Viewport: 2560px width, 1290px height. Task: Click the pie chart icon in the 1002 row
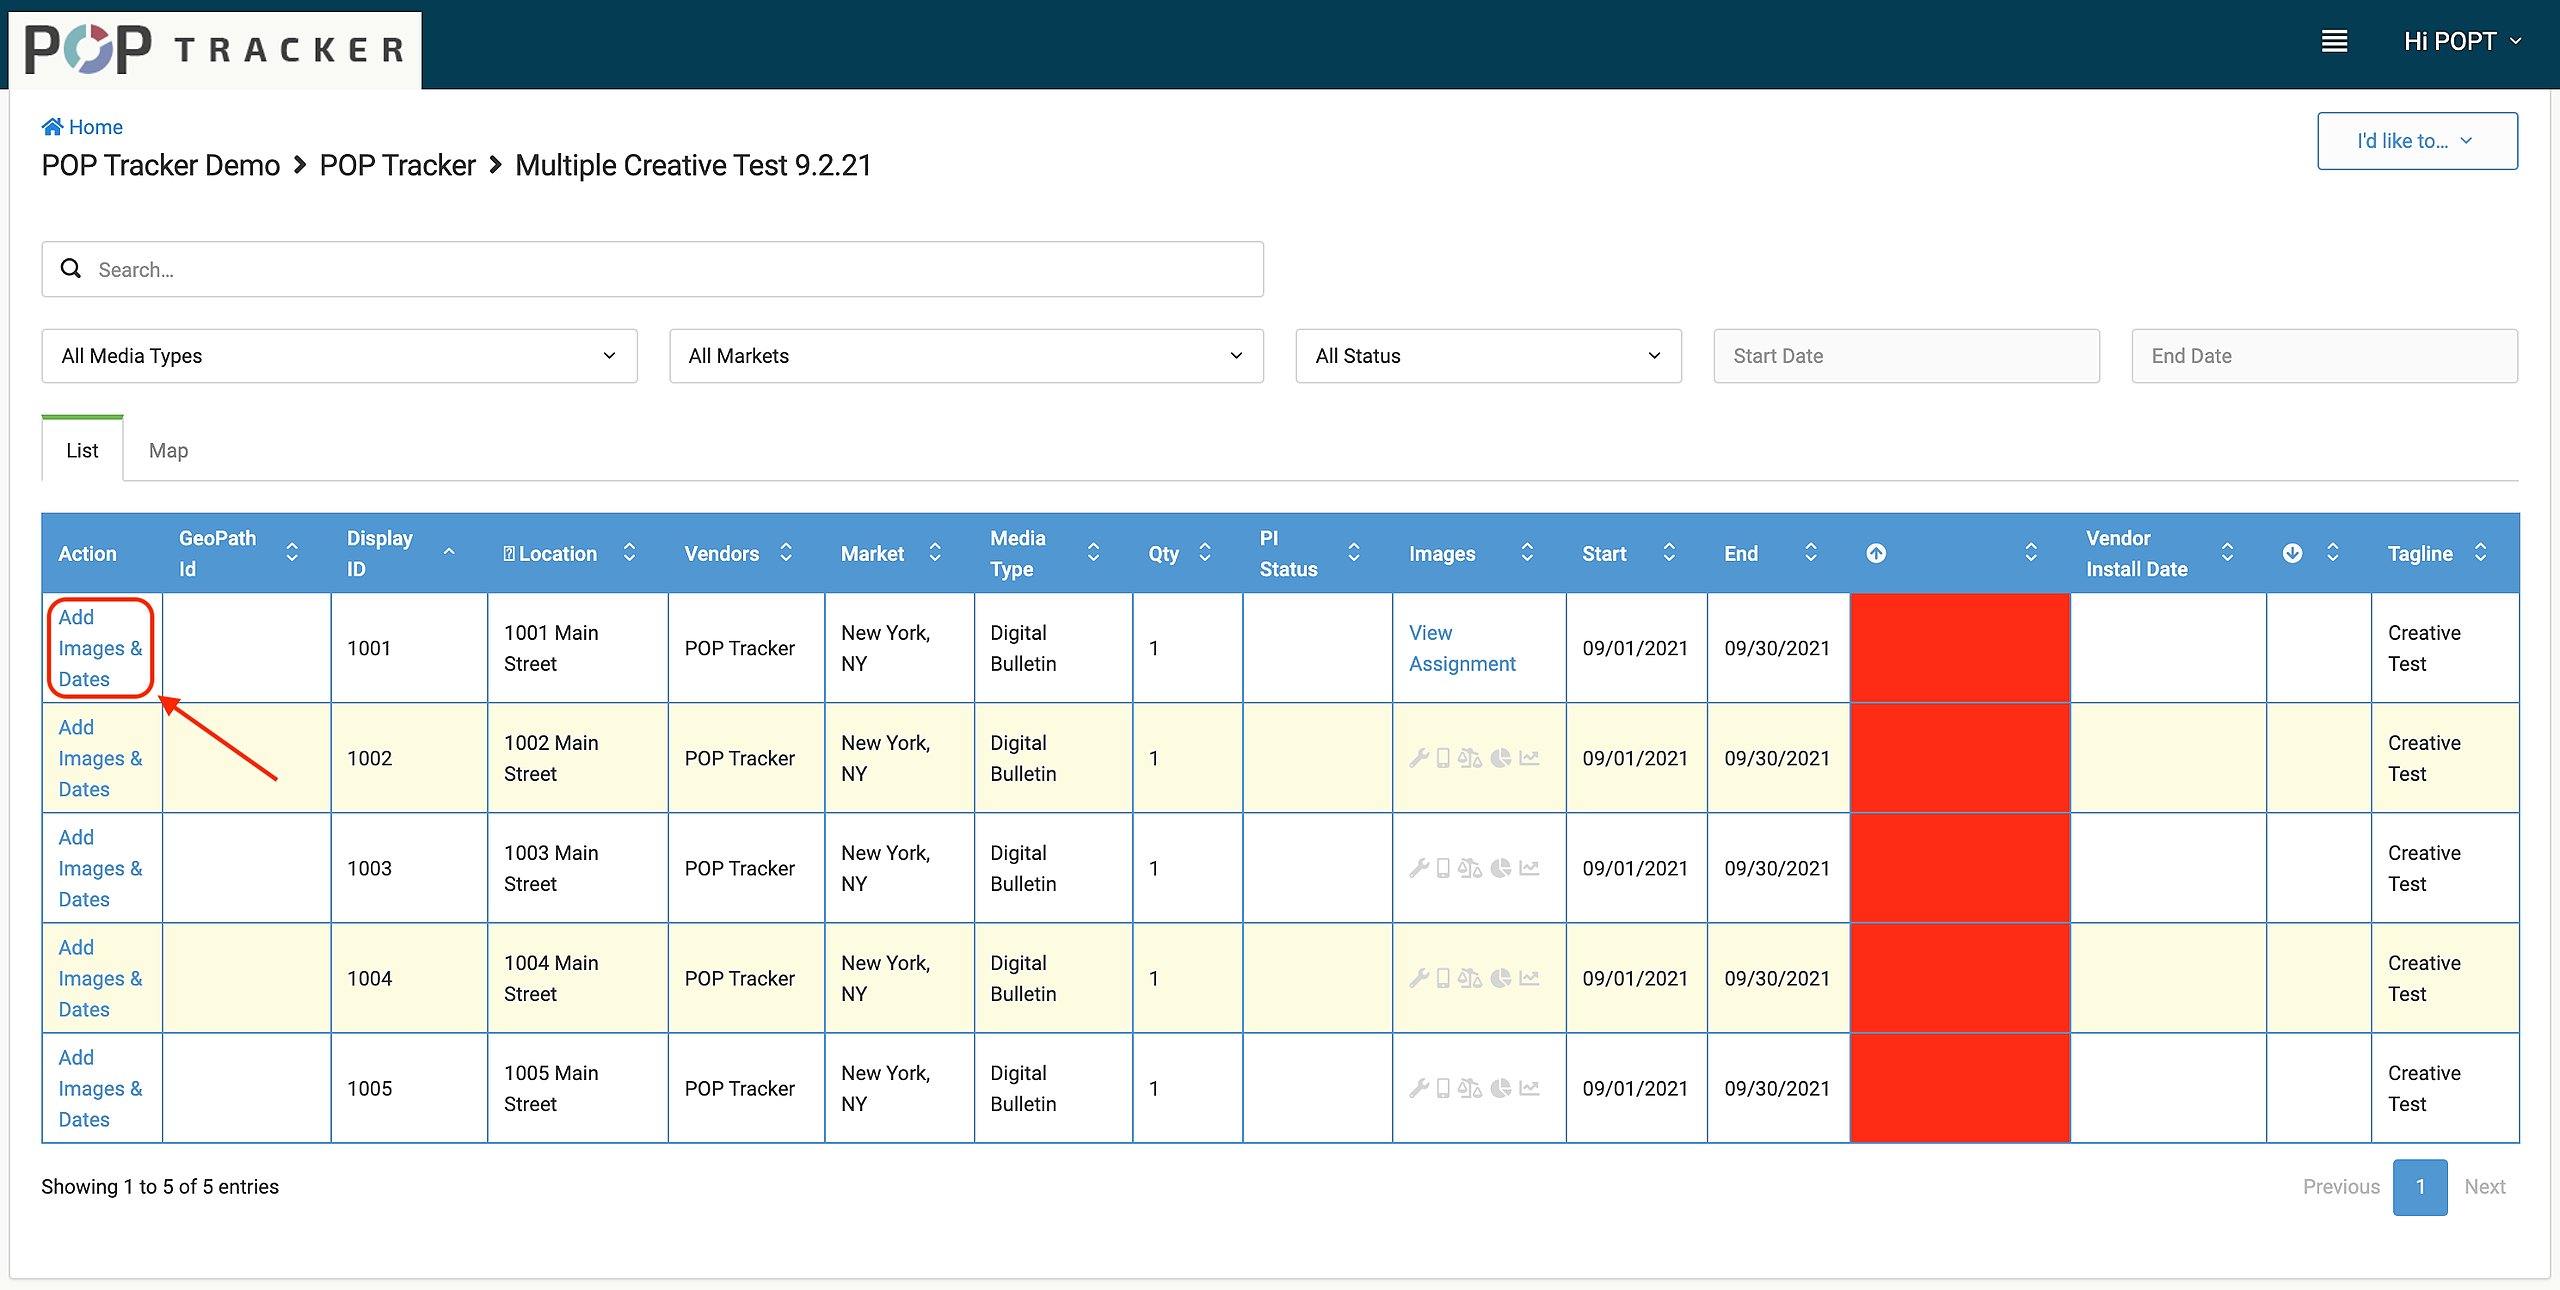coord(1501,758)
